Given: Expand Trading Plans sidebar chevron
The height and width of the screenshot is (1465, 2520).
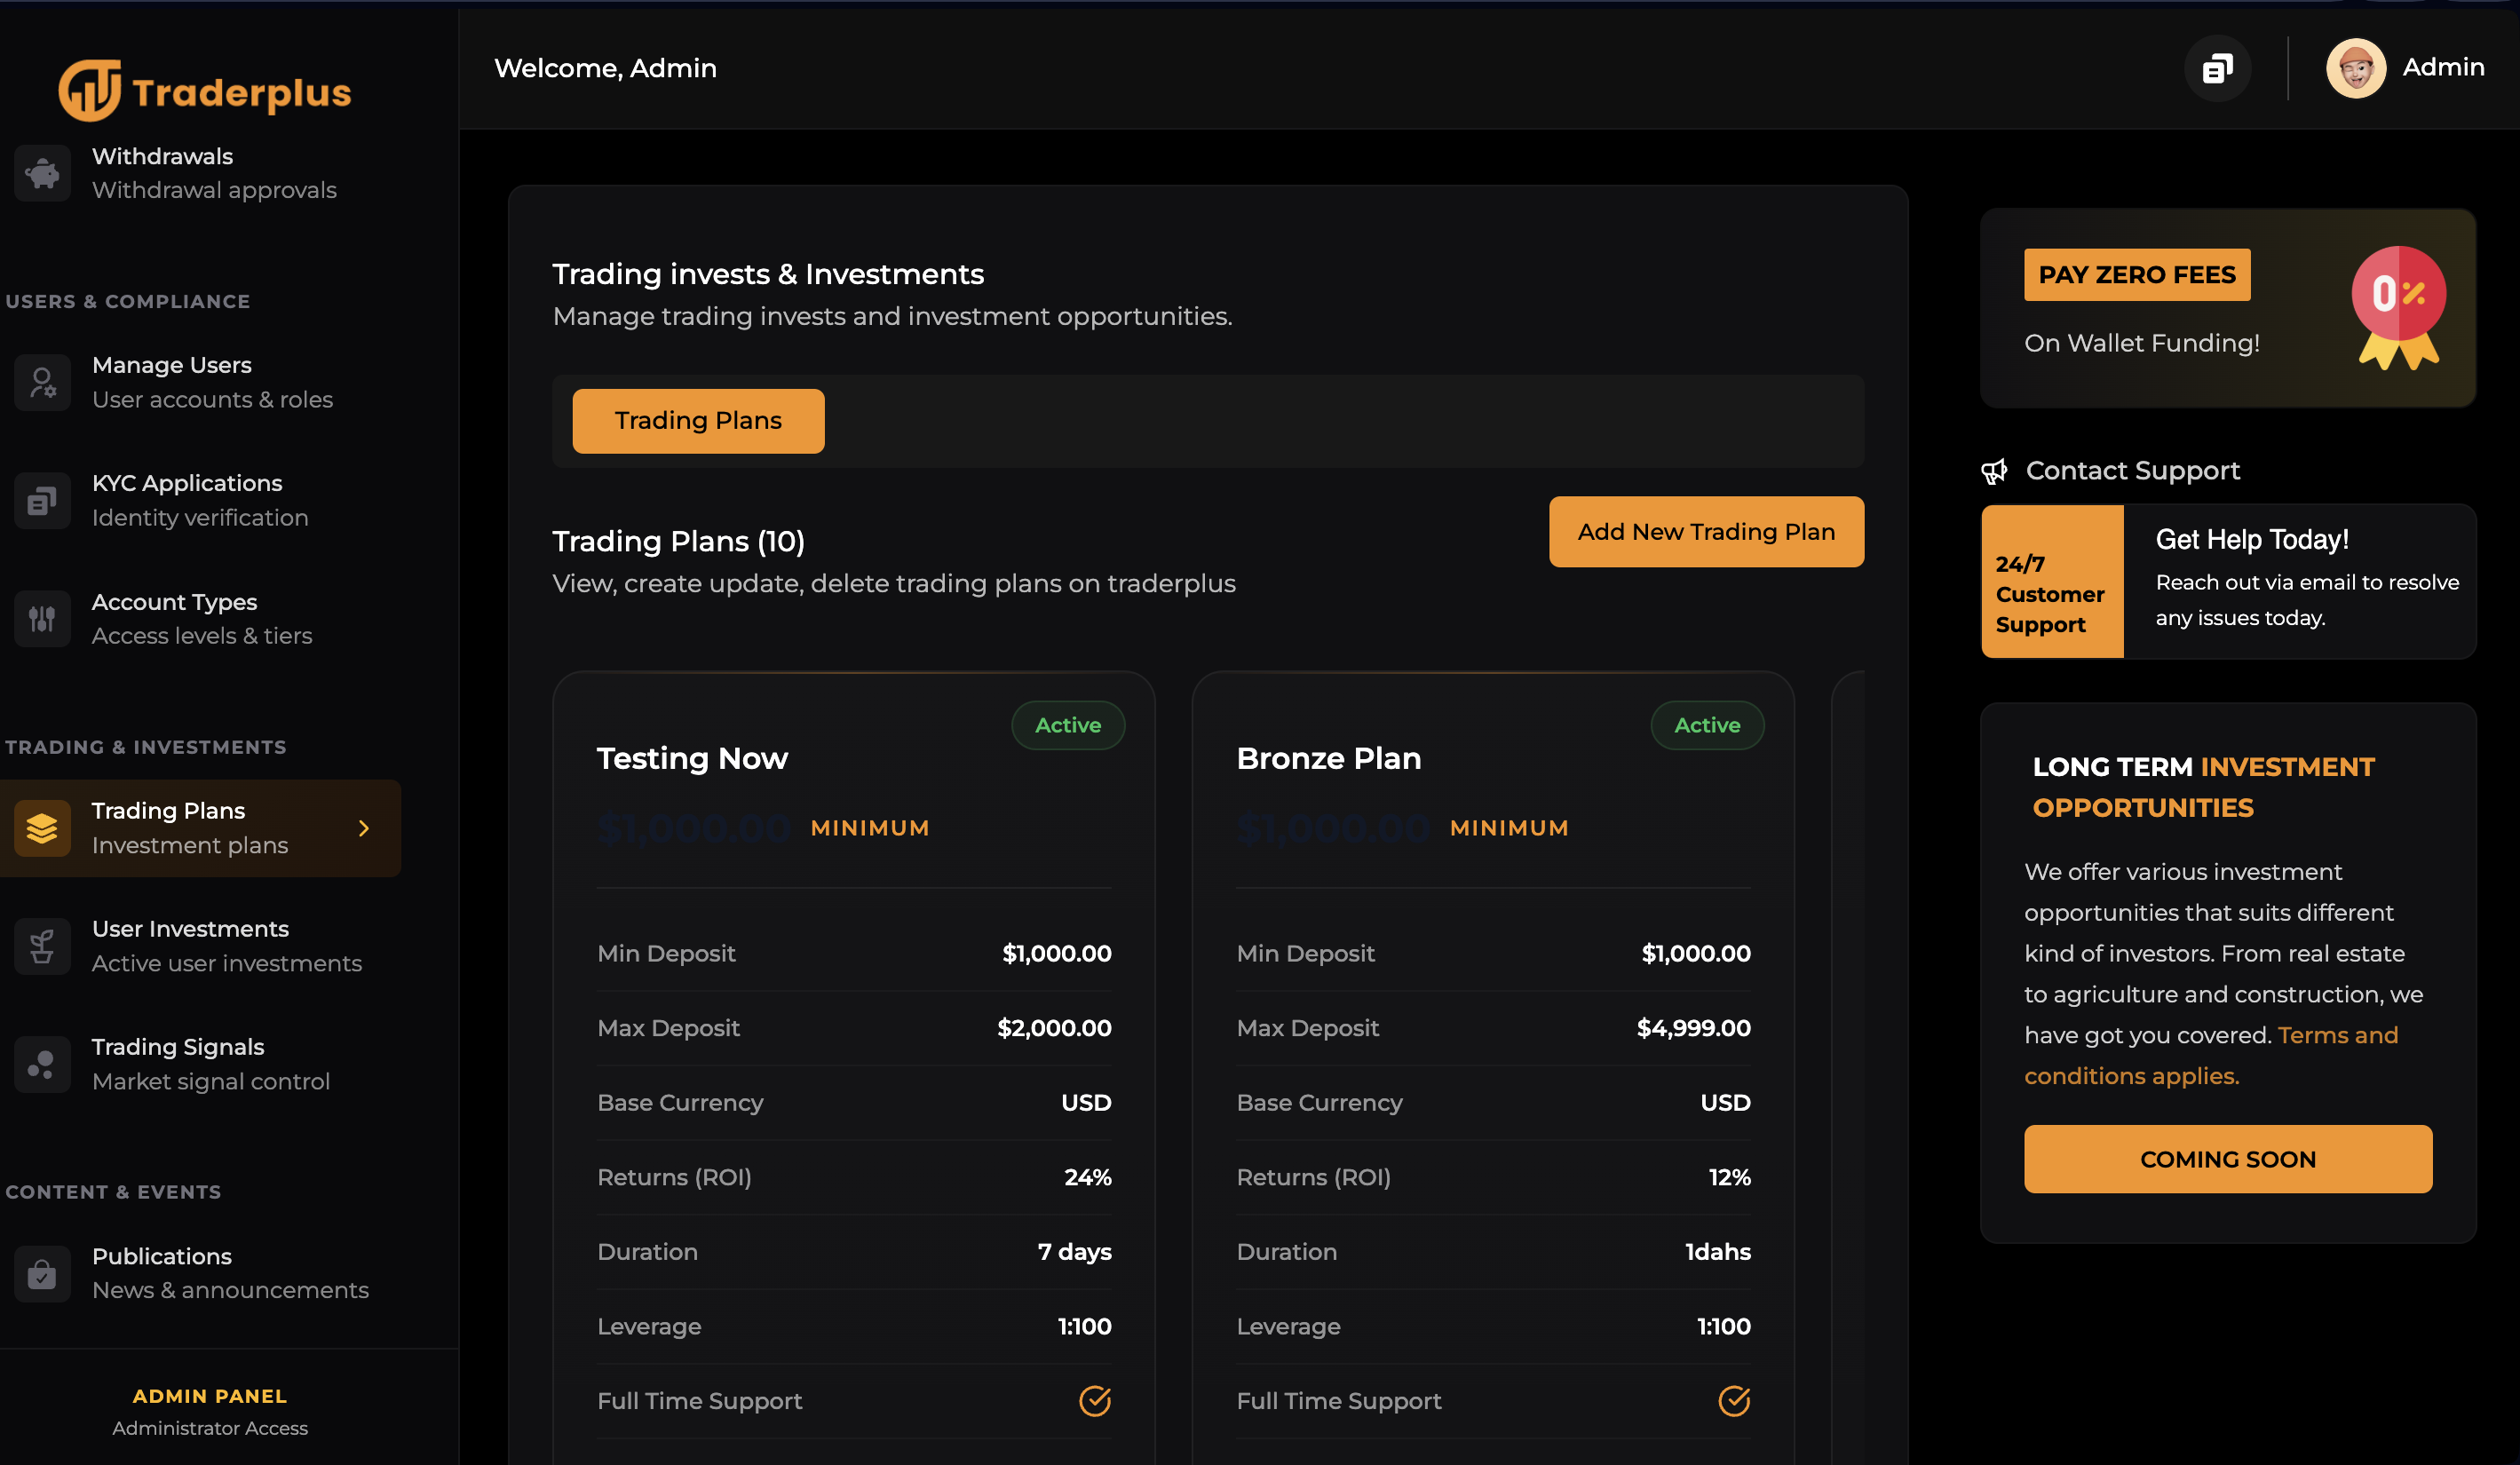Looking at the screenshot, I should (x=364, y=828).
